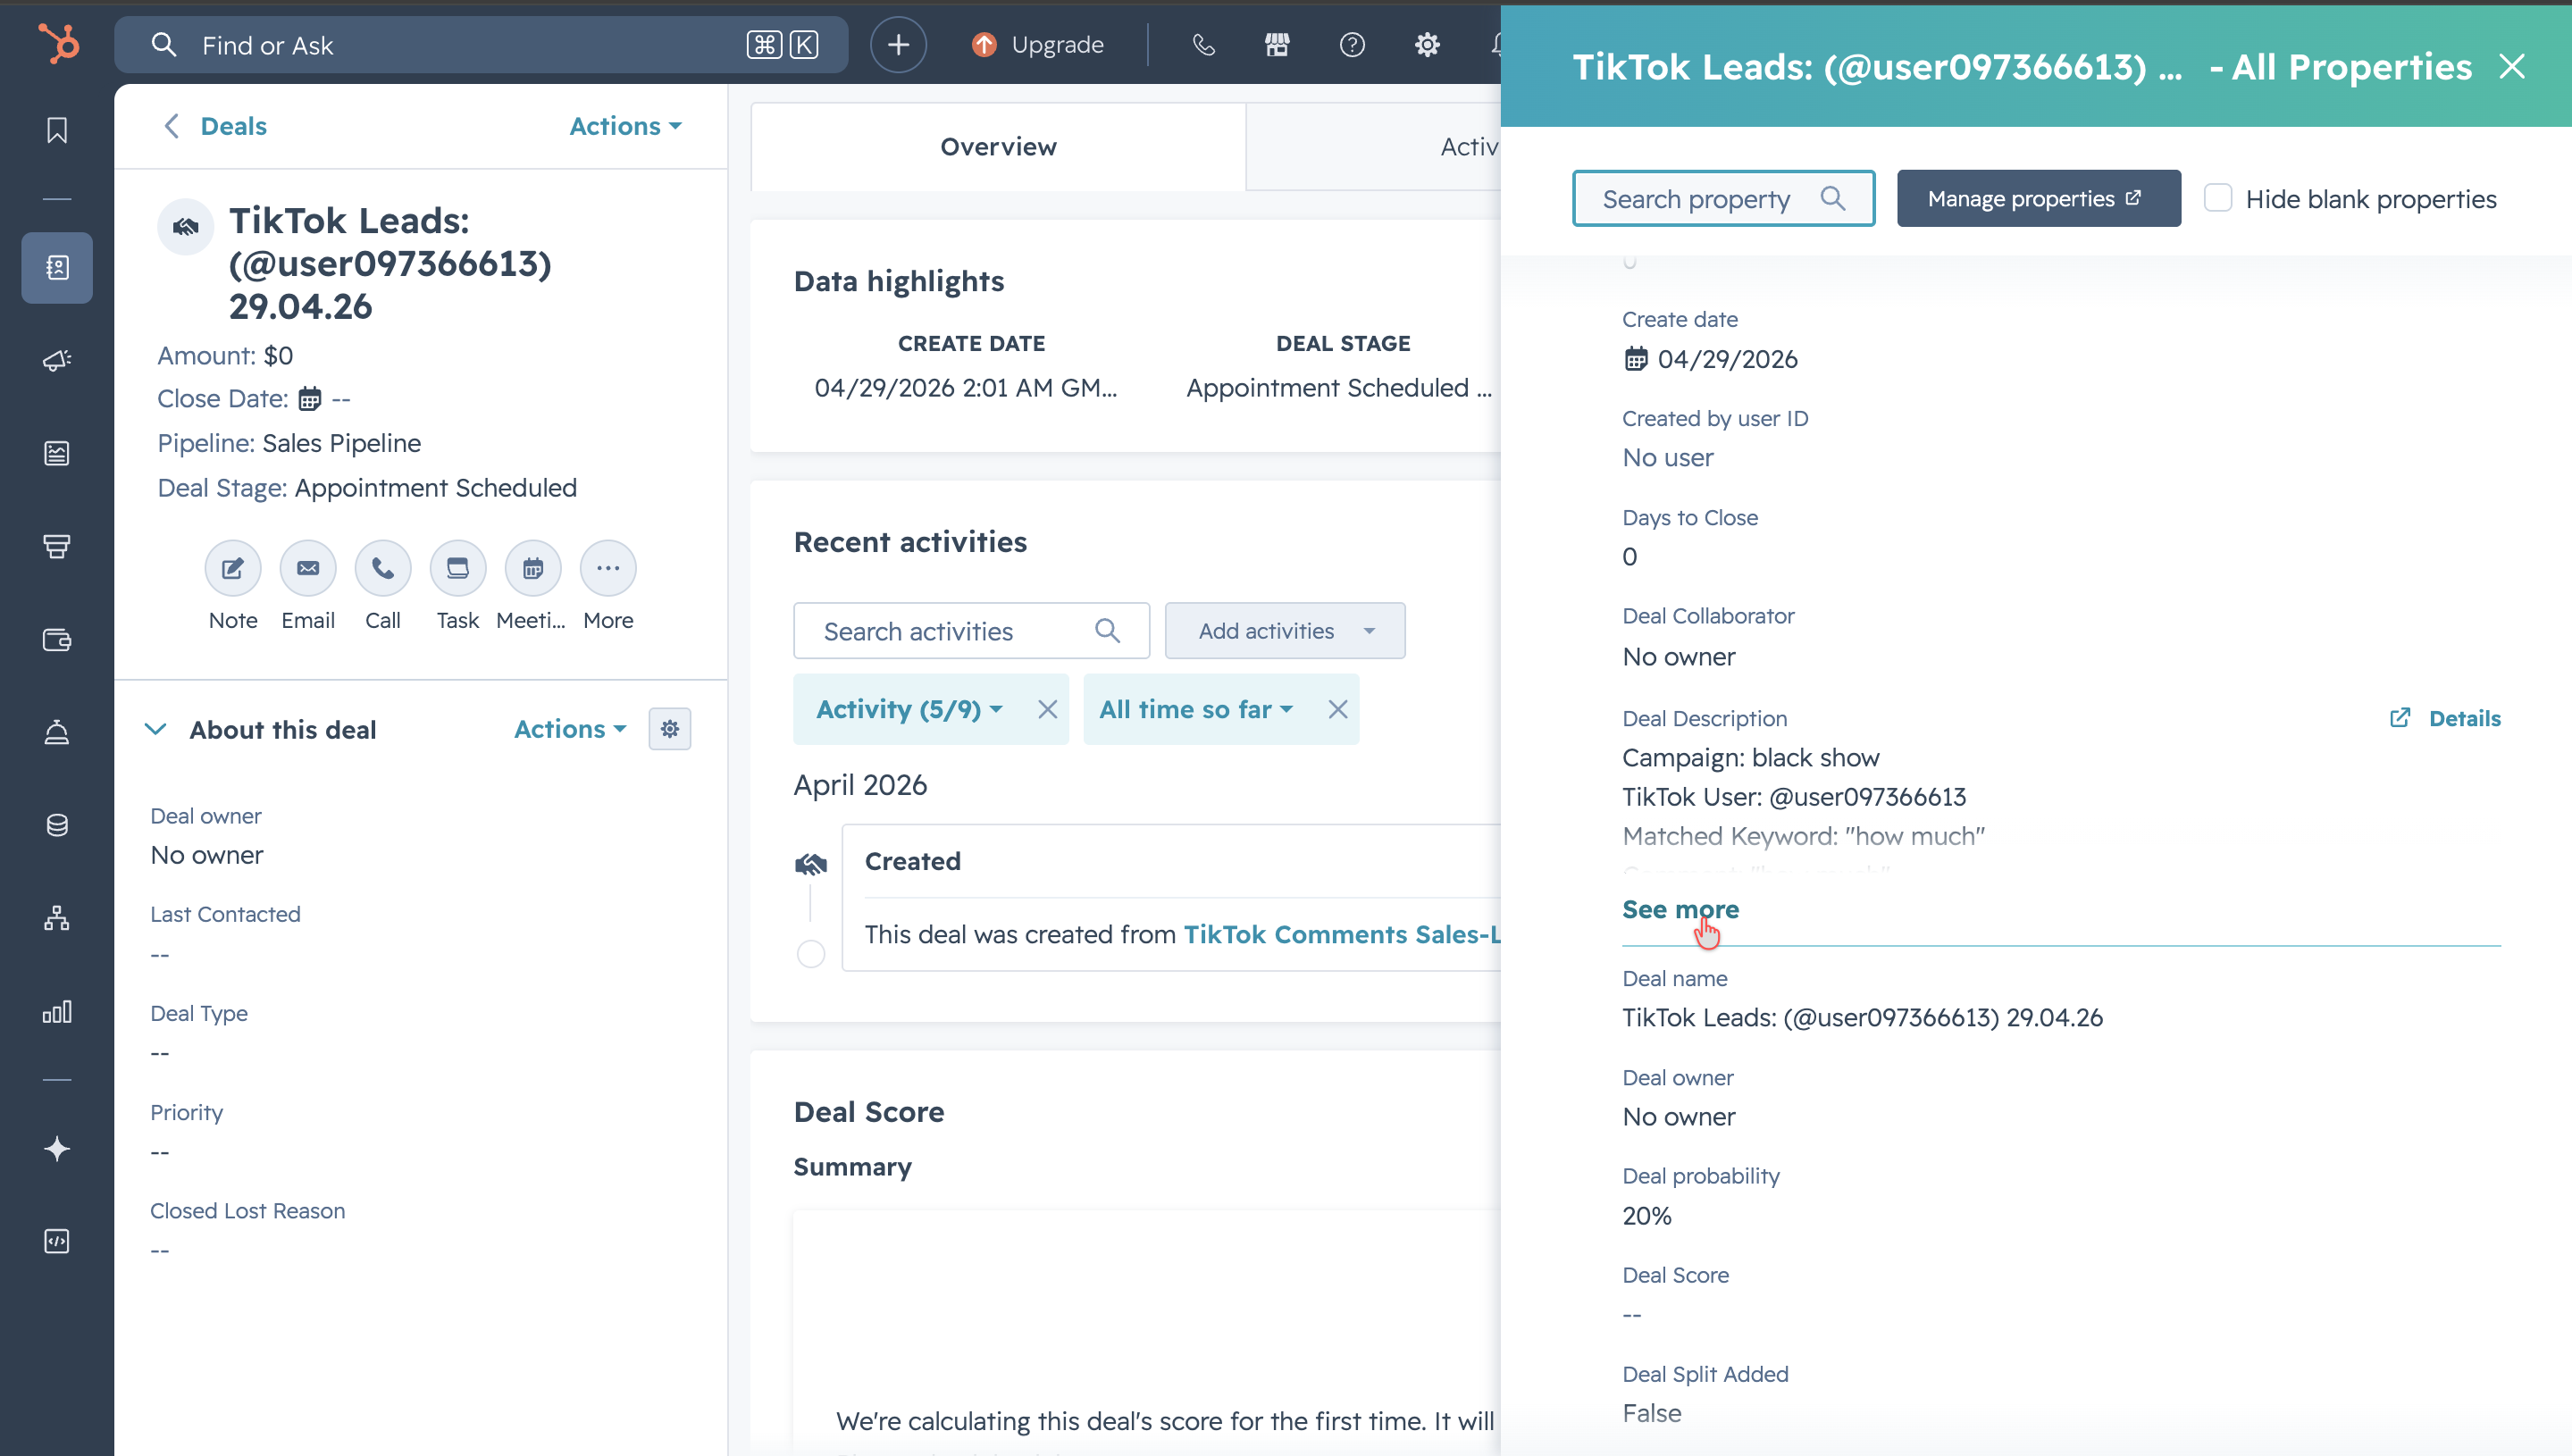
Task: Open TikTok Comments Sales-L link
Action: click(x=1342, y=934)
